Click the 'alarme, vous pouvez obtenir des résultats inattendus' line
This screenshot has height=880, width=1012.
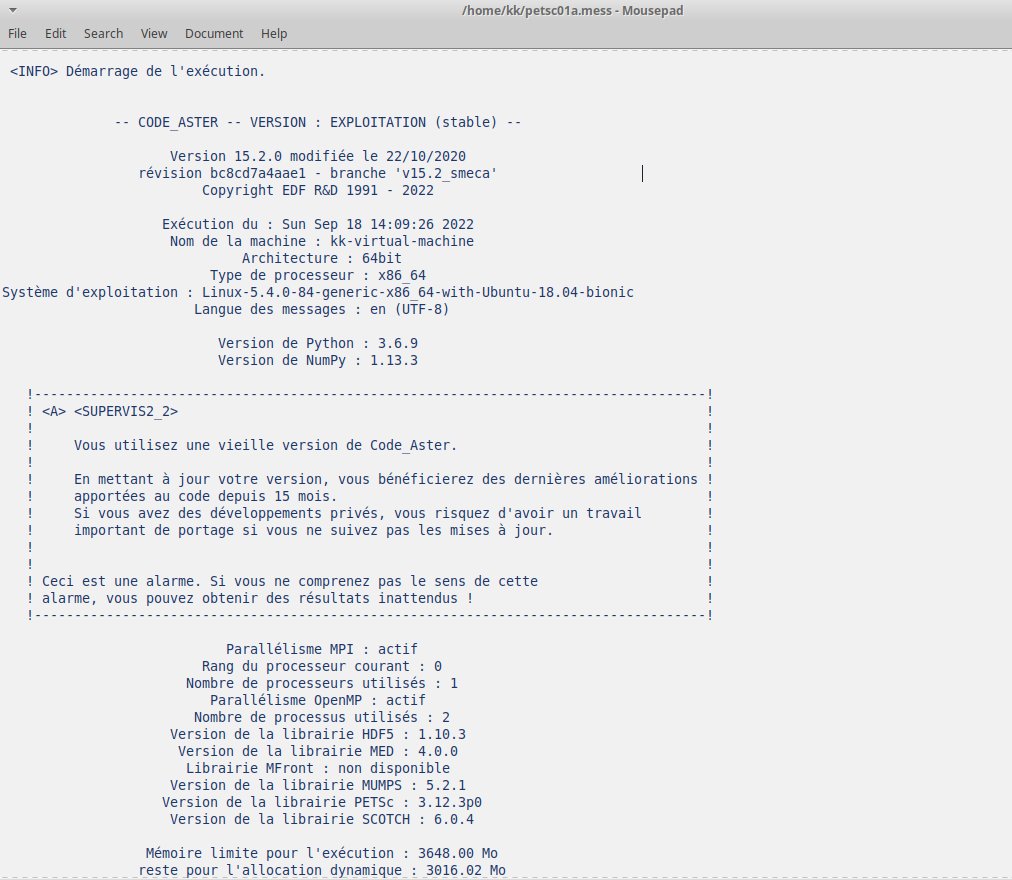[x=258, y=598]
